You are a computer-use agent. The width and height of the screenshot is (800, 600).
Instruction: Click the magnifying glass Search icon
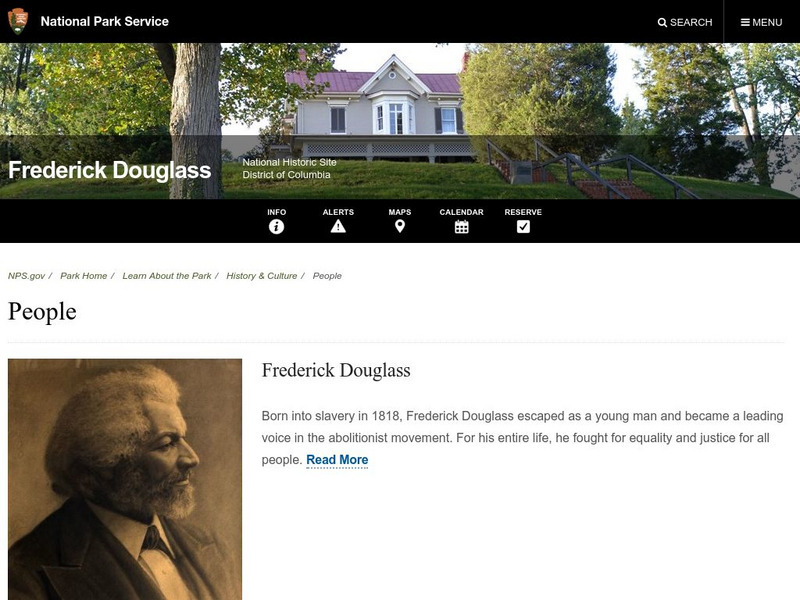point(662,22)
